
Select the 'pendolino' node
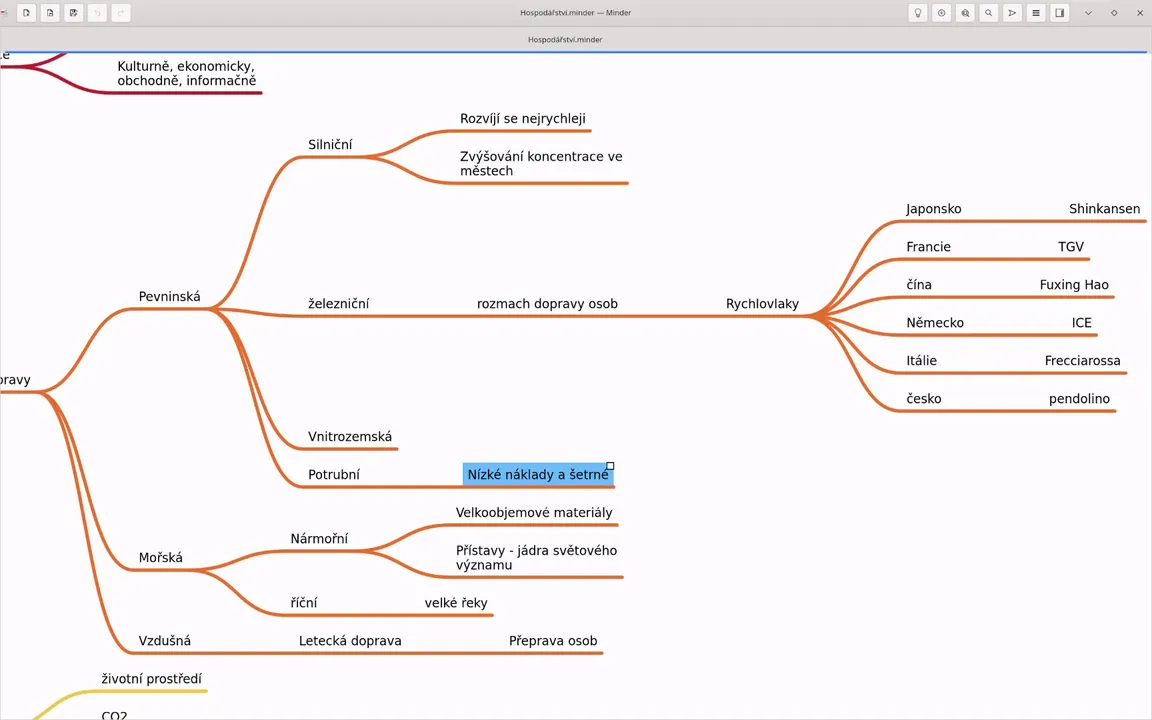tap(1079, 399)
